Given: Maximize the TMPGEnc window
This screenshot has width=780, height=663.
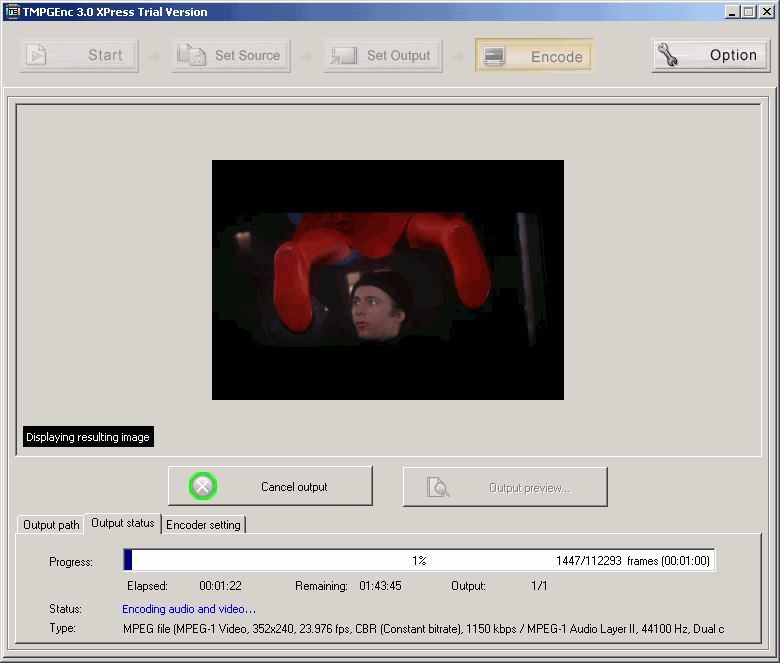Looking at the screenshot, I should [x=748, y=12].
